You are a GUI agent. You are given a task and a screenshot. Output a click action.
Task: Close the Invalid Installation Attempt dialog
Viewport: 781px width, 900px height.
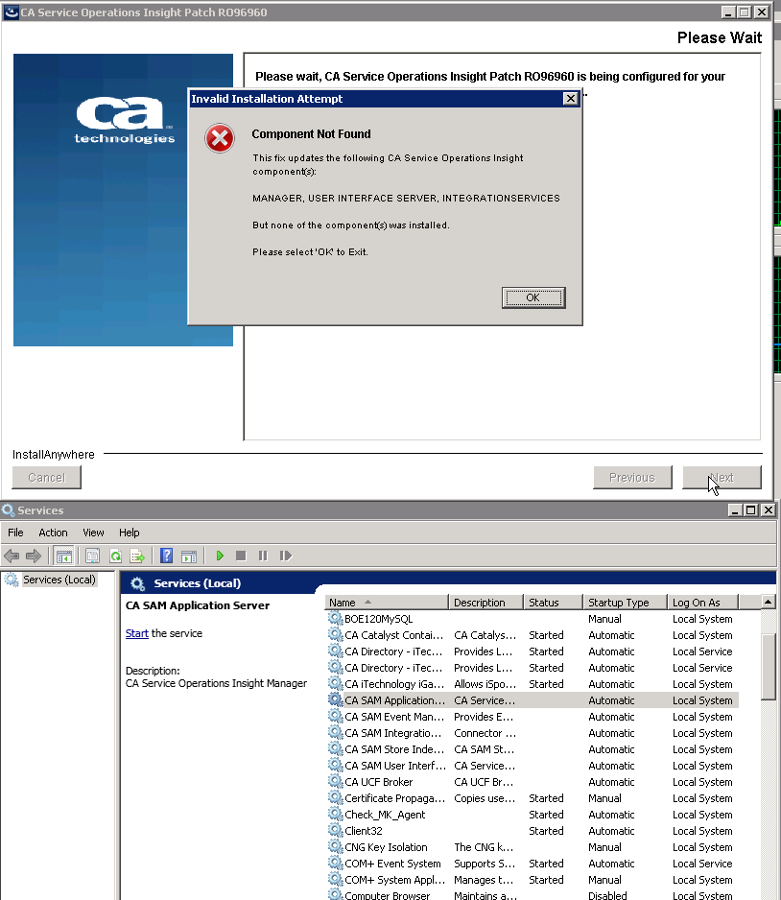pyautogui.click(x=570, y=99)
